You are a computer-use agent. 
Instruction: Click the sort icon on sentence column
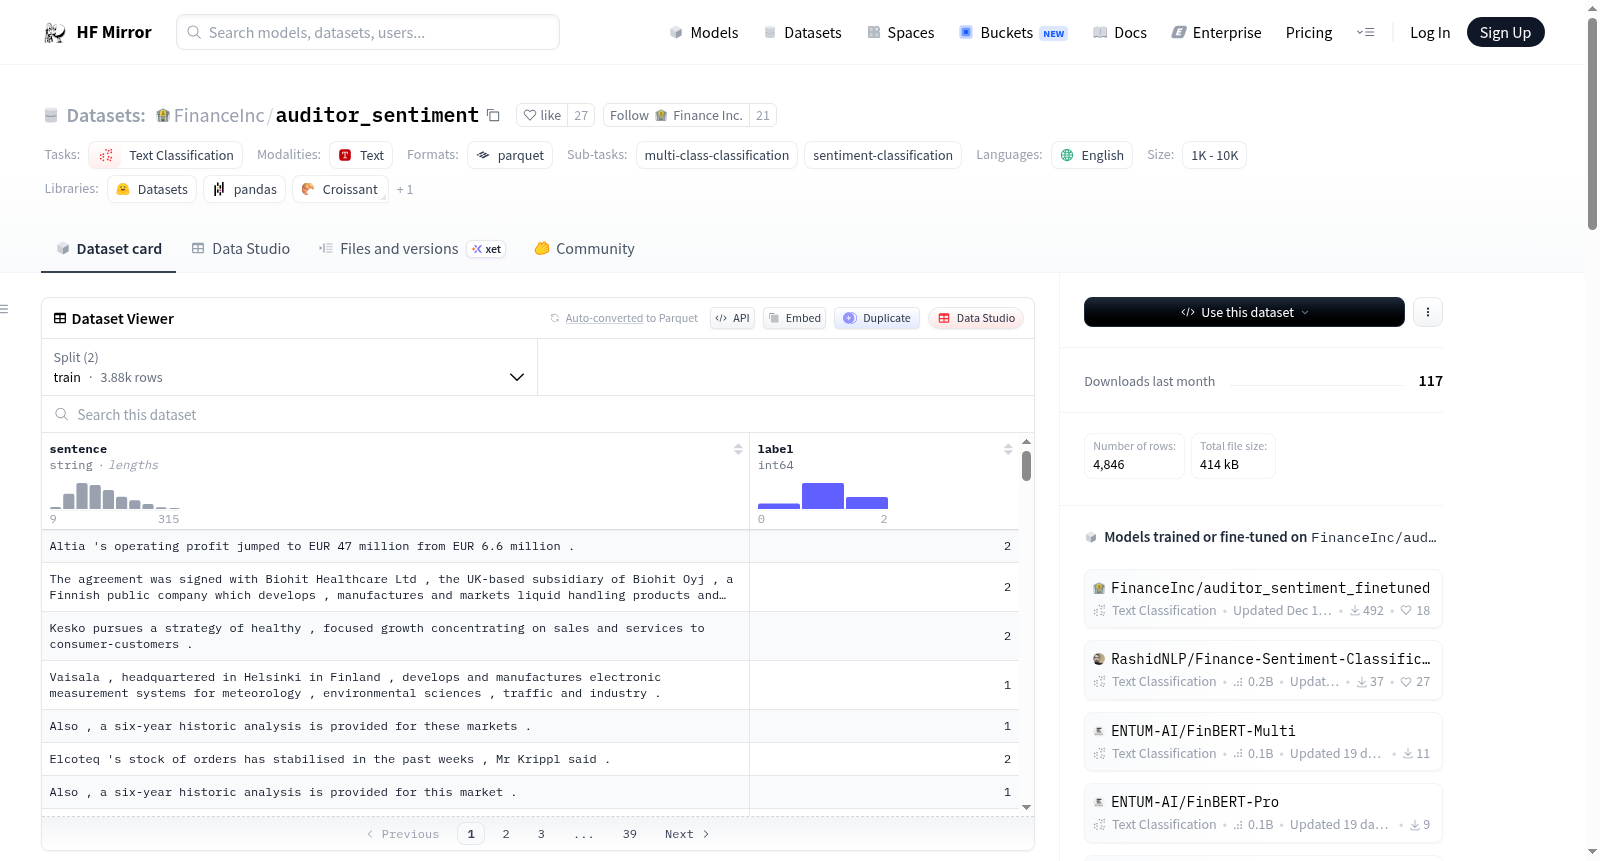pos(738,449)
